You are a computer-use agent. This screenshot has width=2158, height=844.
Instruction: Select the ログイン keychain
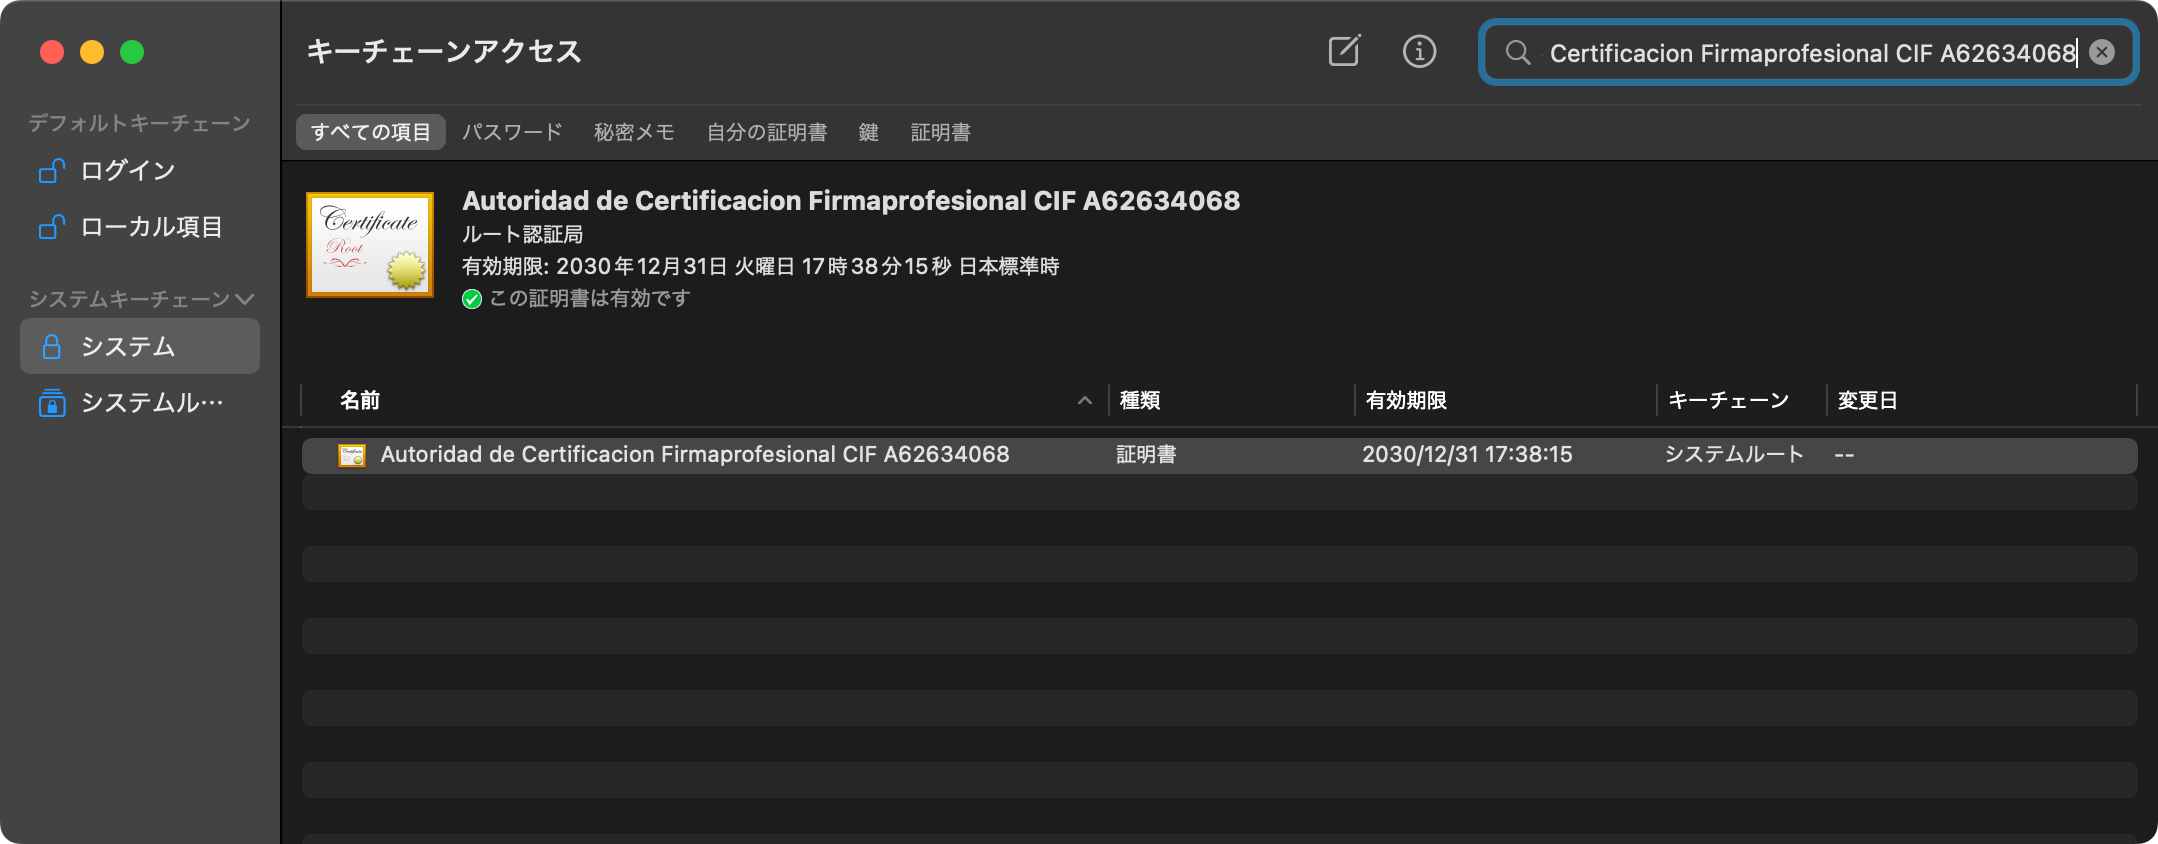[x=127, y=171]
